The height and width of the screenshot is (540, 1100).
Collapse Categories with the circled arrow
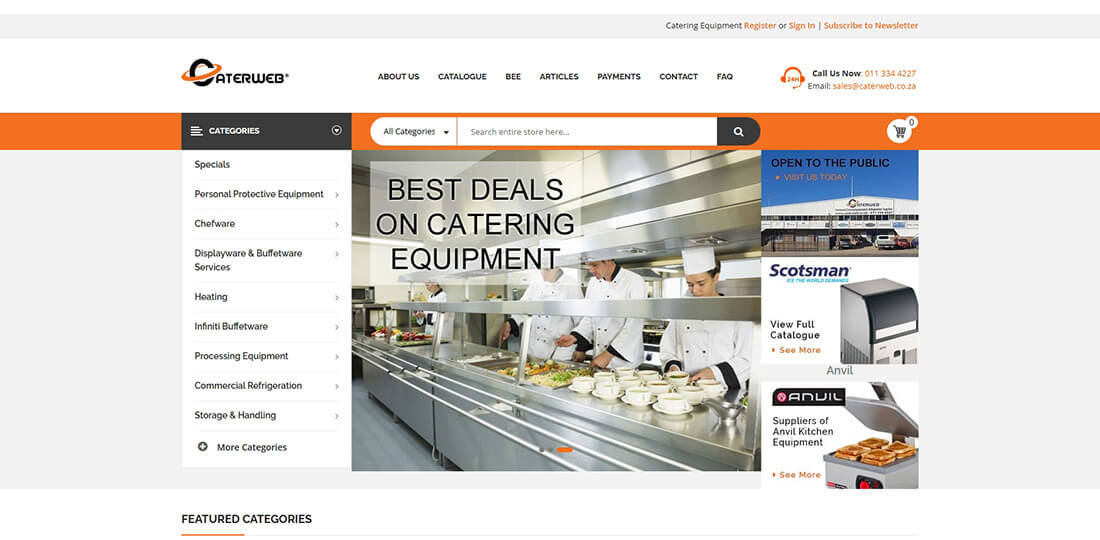pos(337,130)
